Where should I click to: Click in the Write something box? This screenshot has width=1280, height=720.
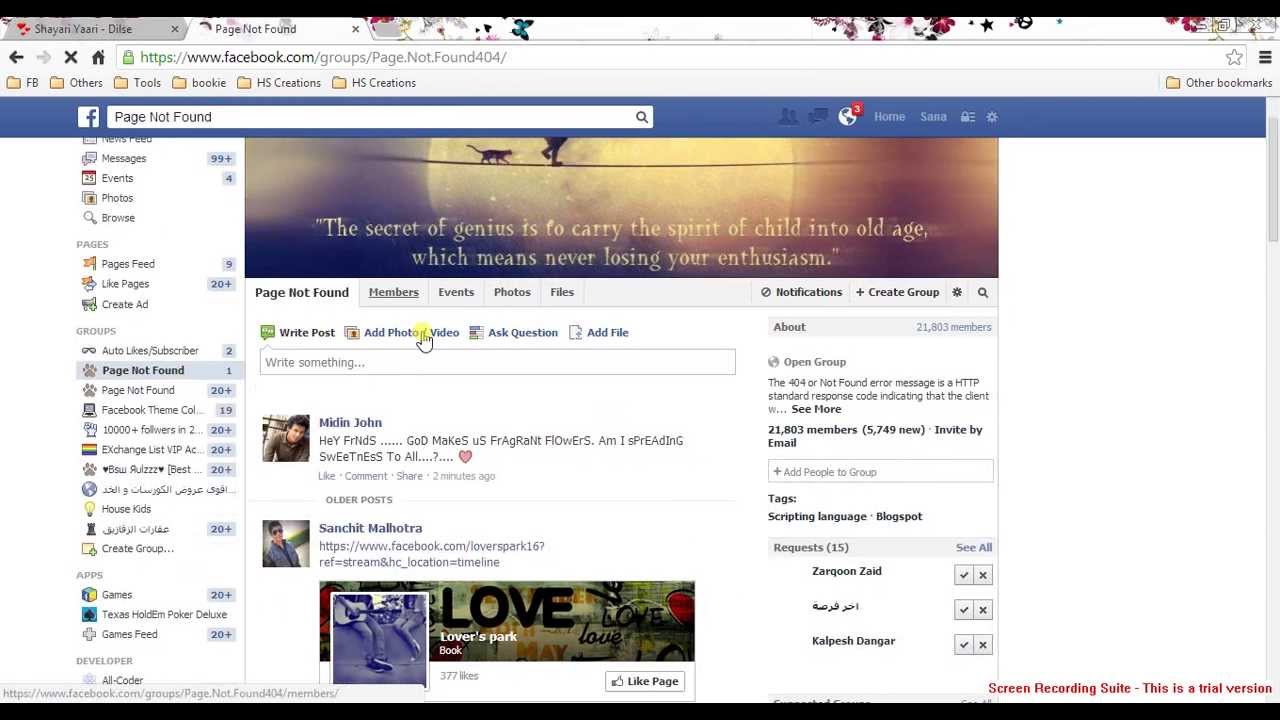click(x=497, y=362)
